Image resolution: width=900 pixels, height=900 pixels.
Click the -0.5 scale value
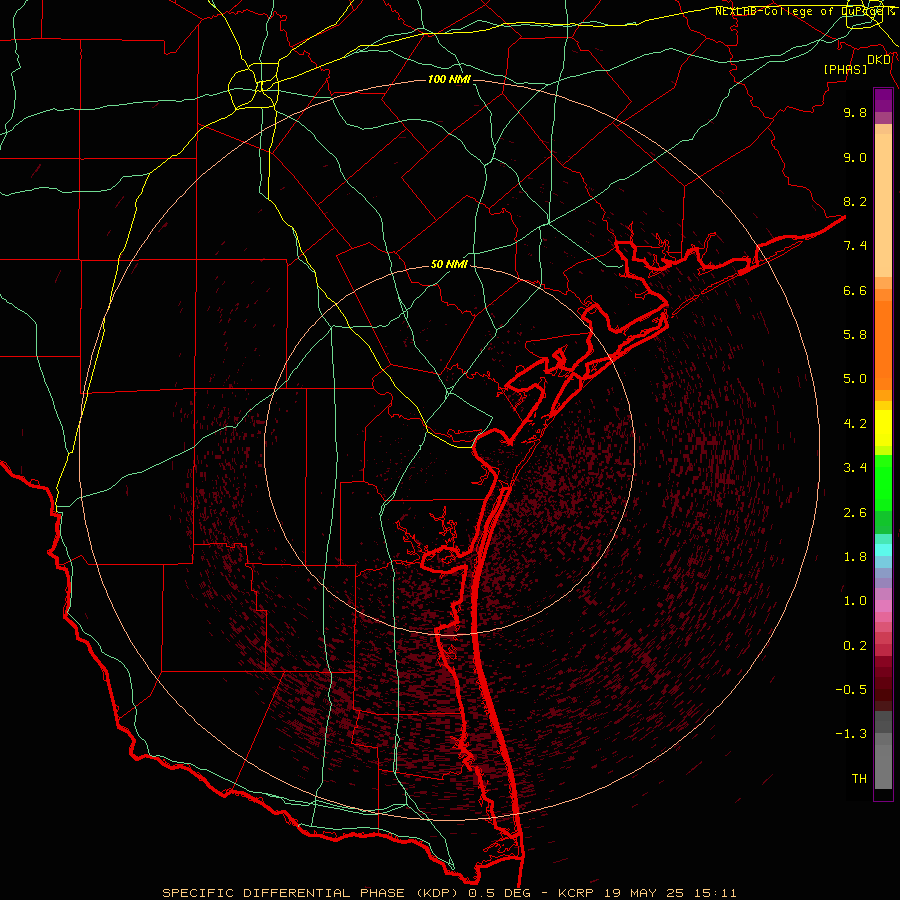(851, 690)
